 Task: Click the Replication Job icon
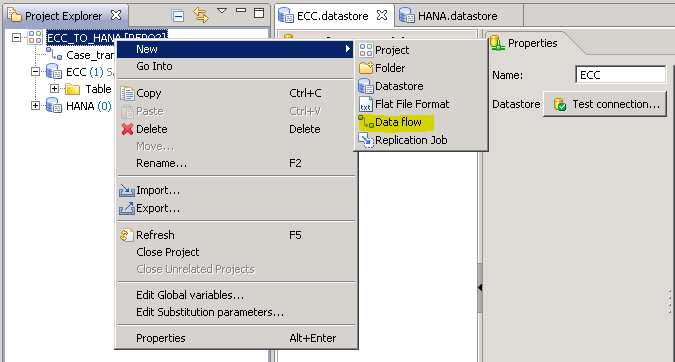[x=366, y=140]
